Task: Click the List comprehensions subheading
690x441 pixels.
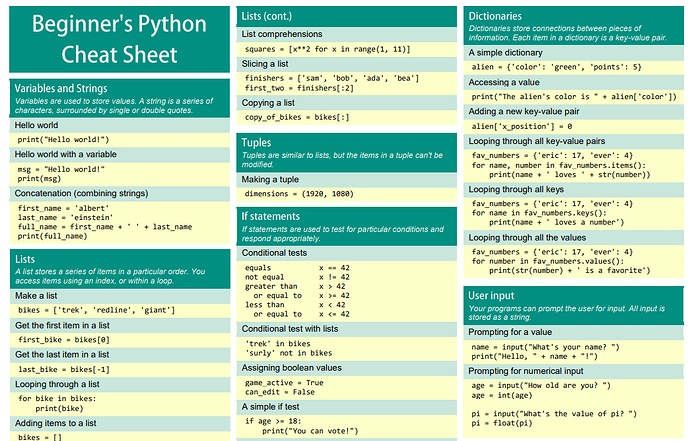Action: click(282, 34)
